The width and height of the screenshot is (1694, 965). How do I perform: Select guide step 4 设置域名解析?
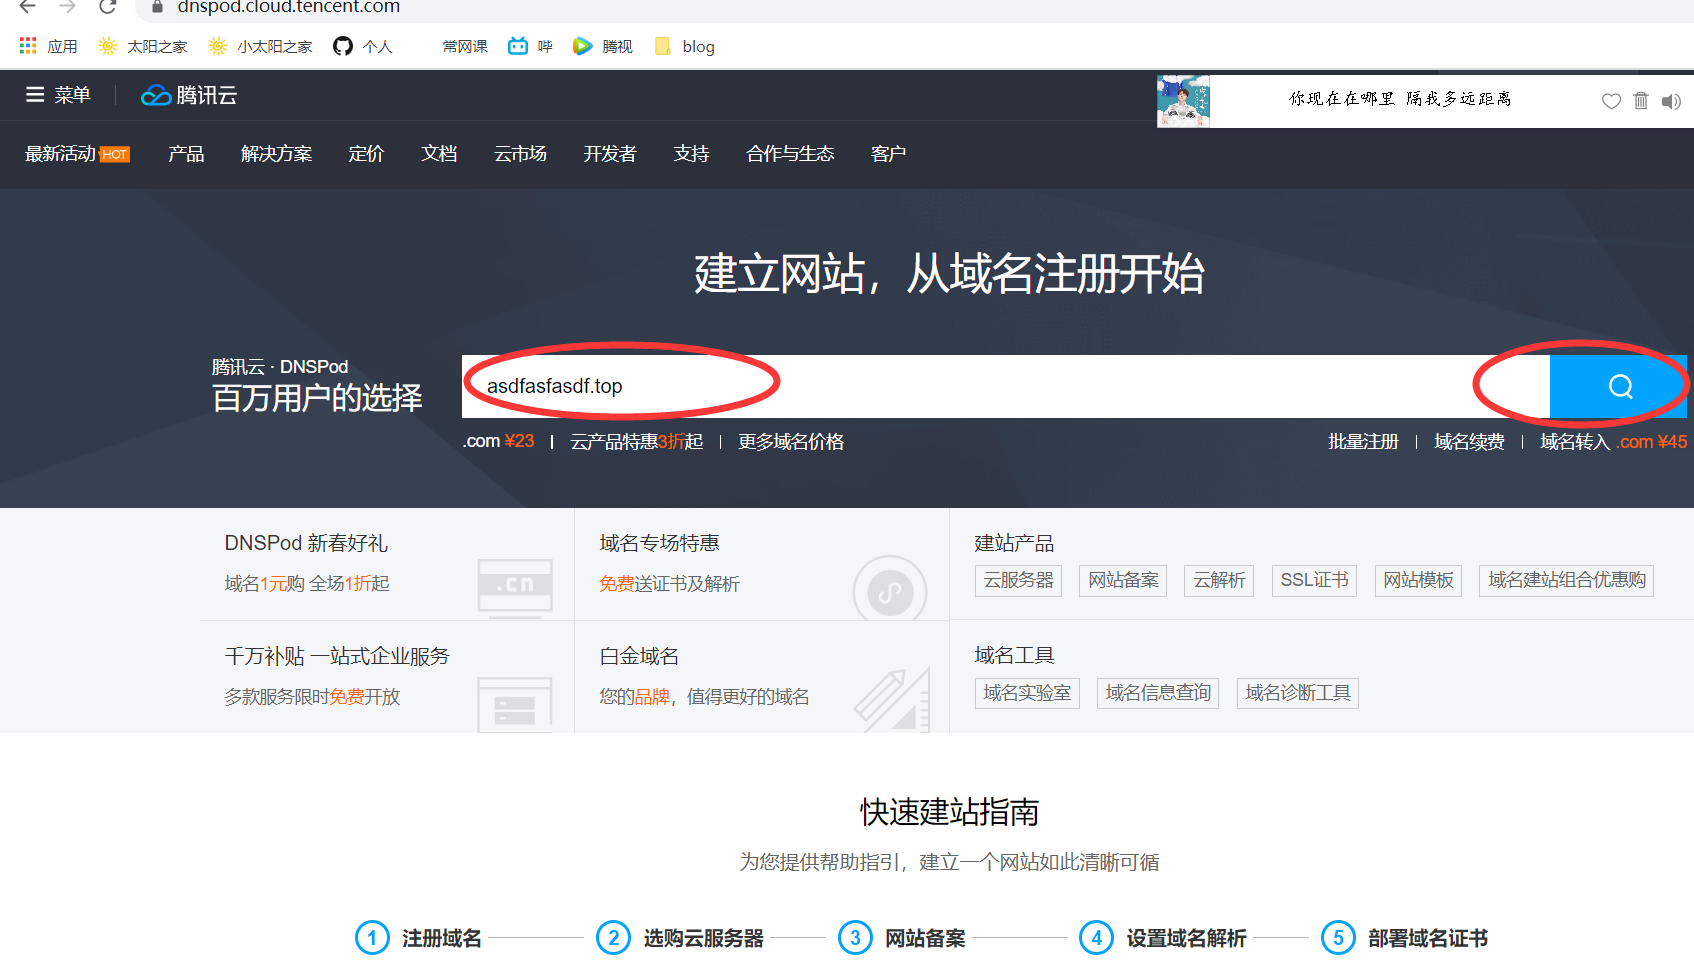pos(1163,938)
